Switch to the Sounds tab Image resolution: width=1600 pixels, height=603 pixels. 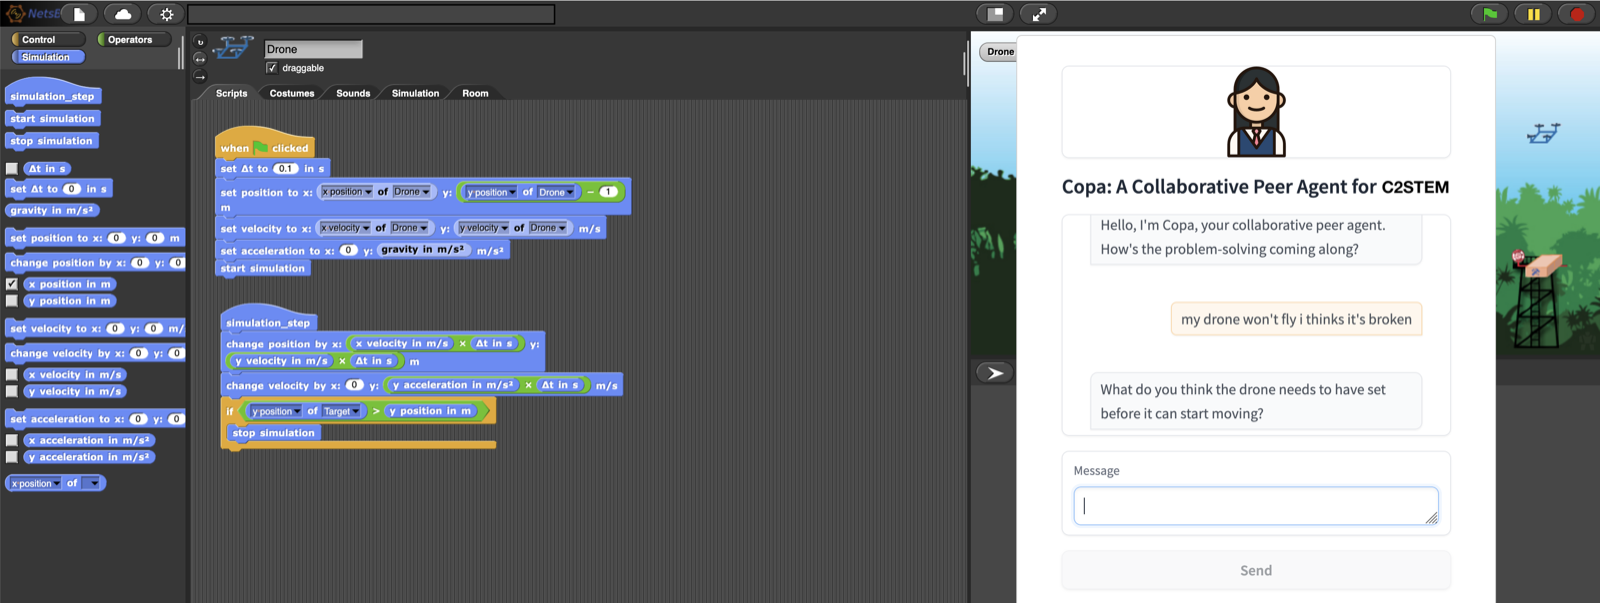tap(353, 93)
